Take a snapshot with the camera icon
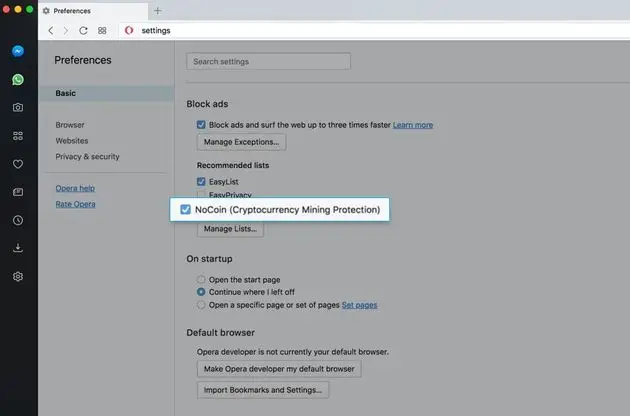The height and width of the screenshot is (416, 630). coord(18,107)
